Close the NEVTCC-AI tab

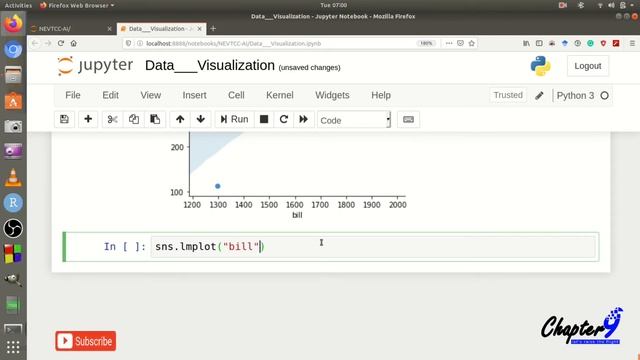click(x=109, y=29)
